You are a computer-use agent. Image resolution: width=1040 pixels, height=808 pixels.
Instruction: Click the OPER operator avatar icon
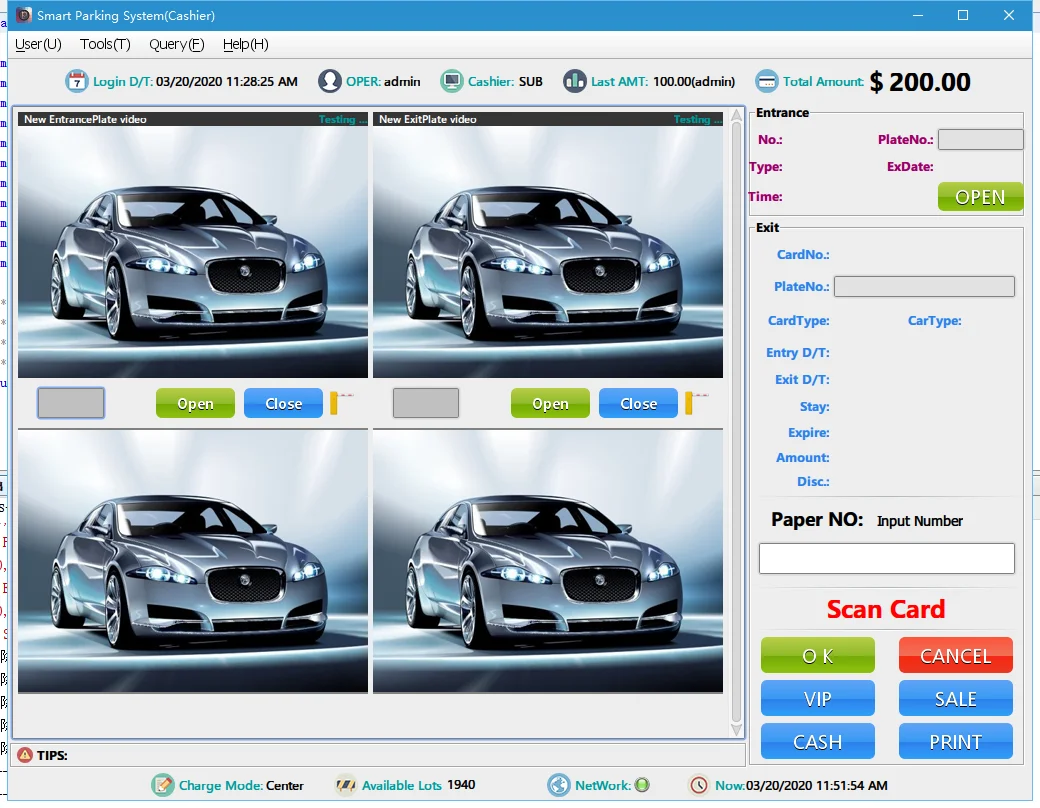[x=329, y=81]
